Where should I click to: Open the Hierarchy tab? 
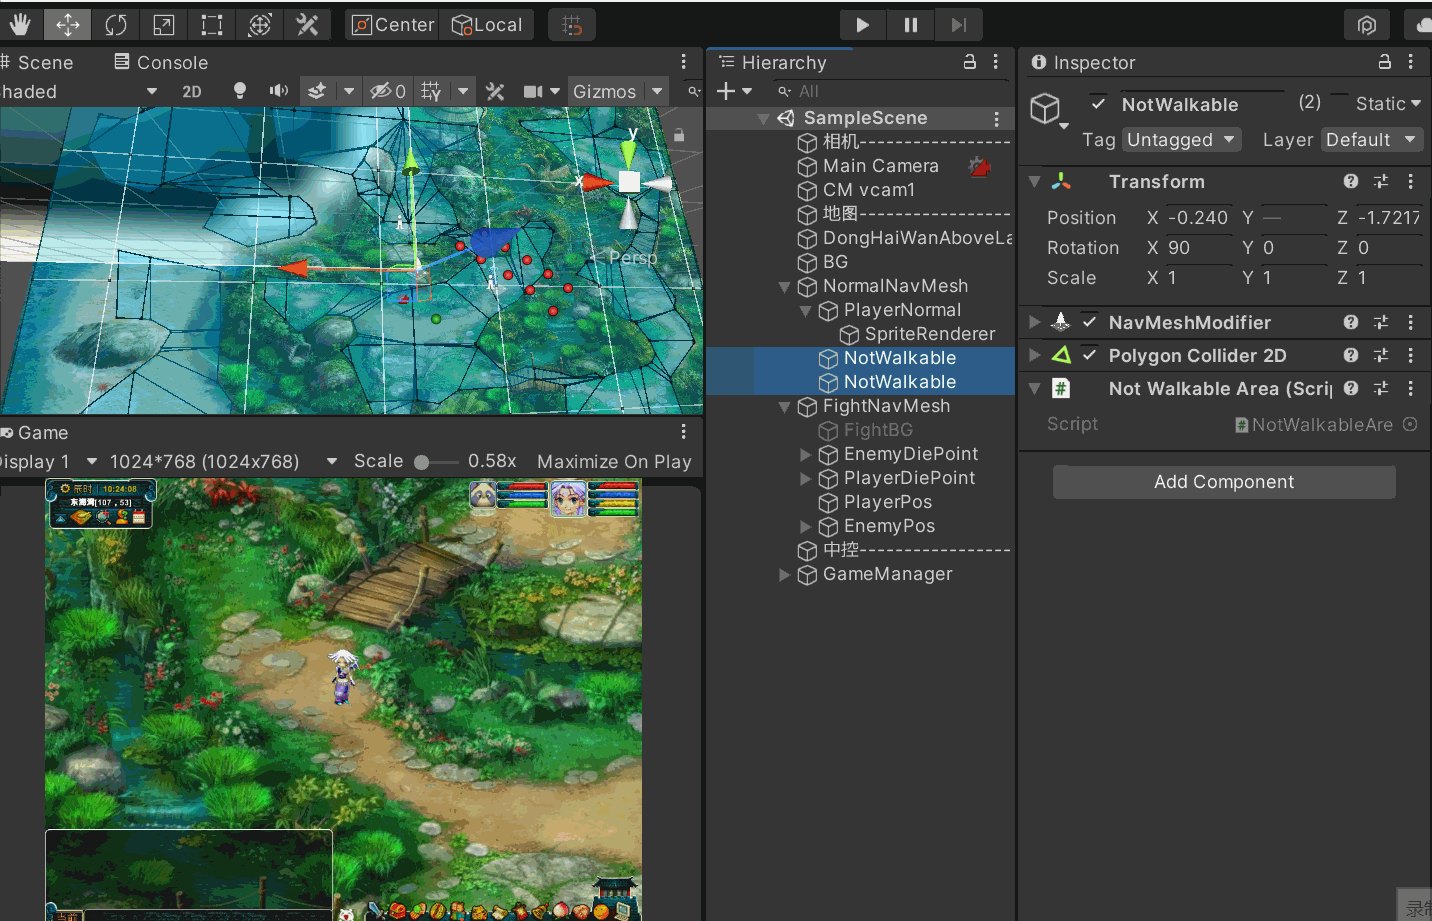[x=773, y=62]
